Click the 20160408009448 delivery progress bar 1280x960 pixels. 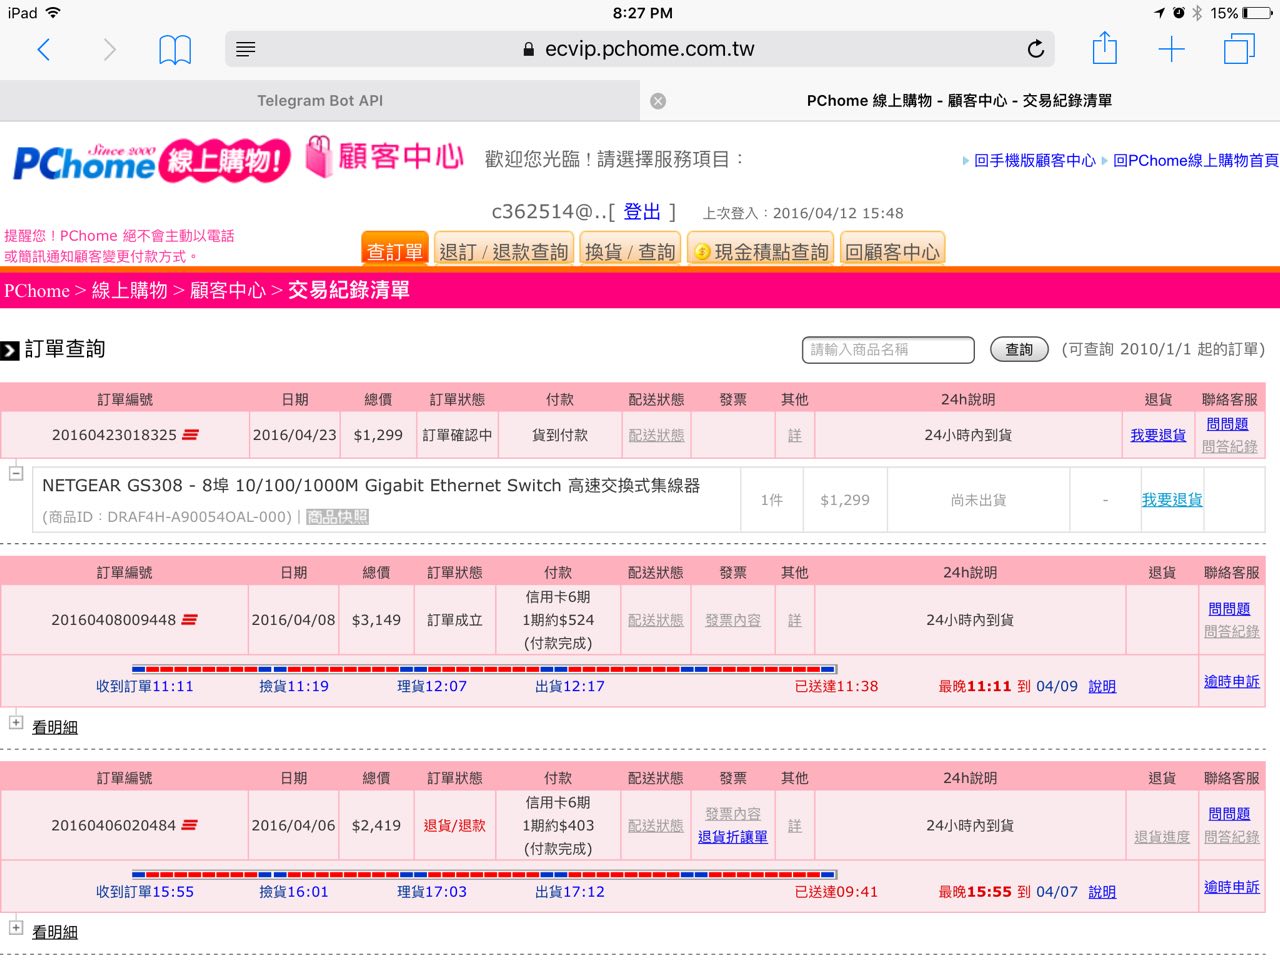(484, 669)
